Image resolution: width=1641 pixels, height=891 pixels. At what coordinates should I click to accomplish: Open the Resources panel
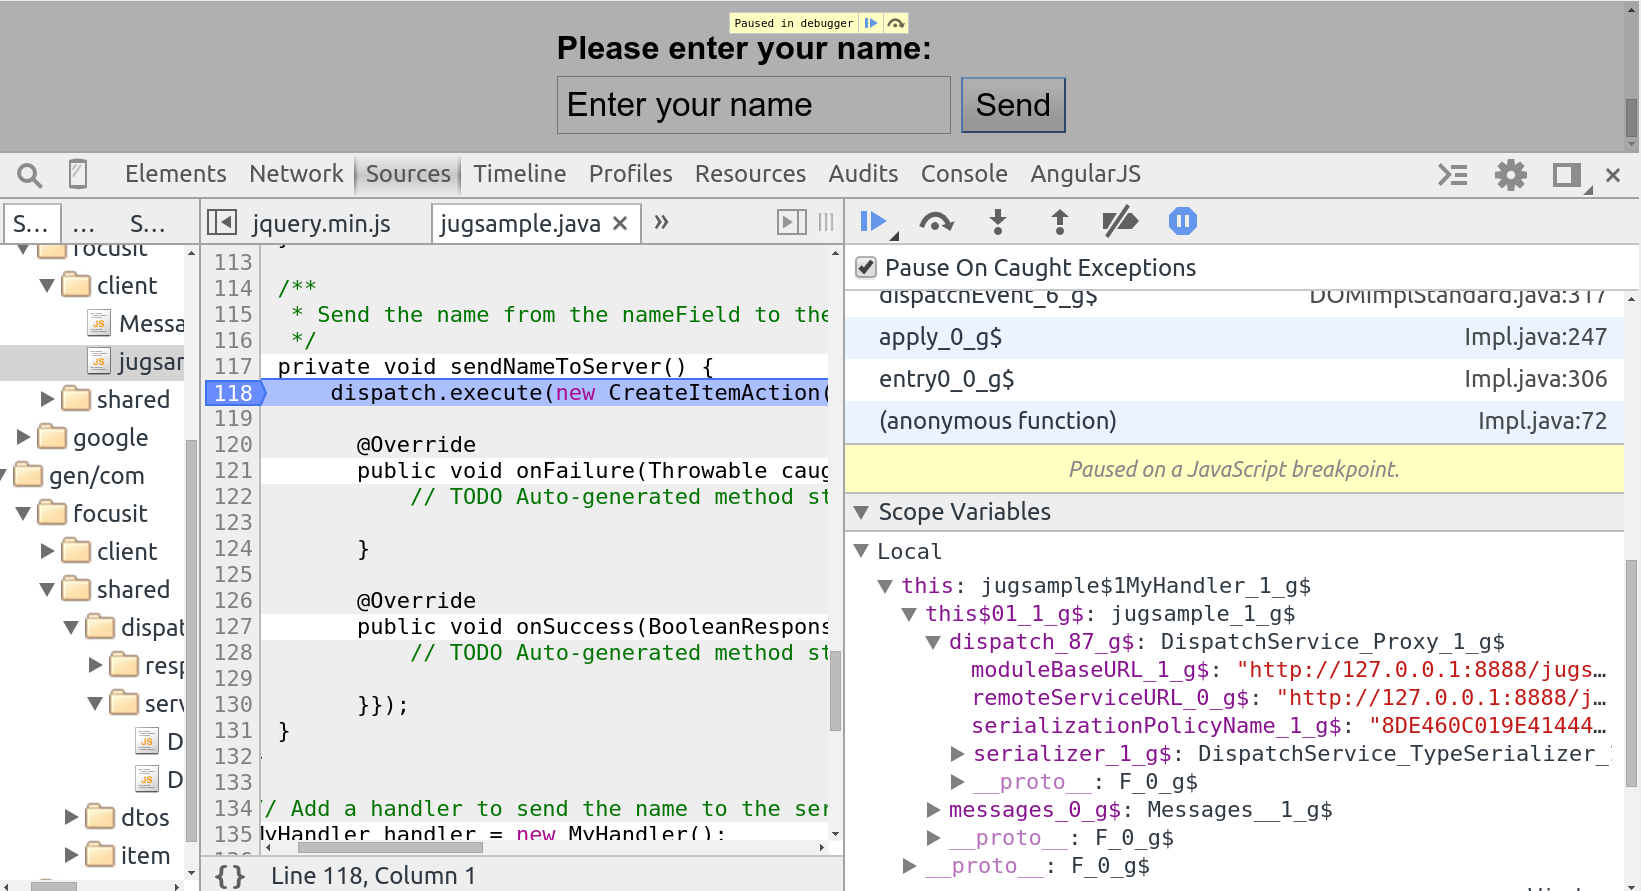coord(751,174)
